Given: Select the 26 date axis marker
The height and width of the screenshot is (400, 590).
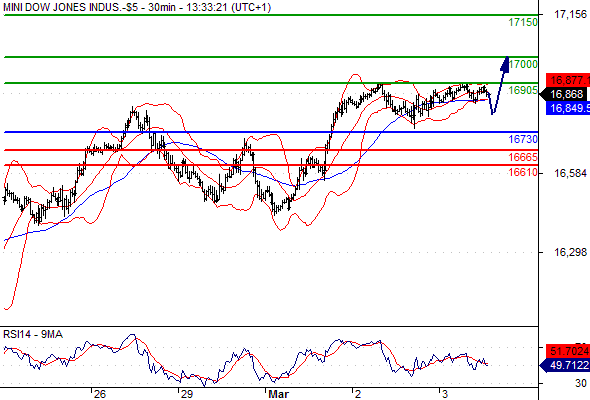Looking at the screenshot, I should click(x=99, y=394).
